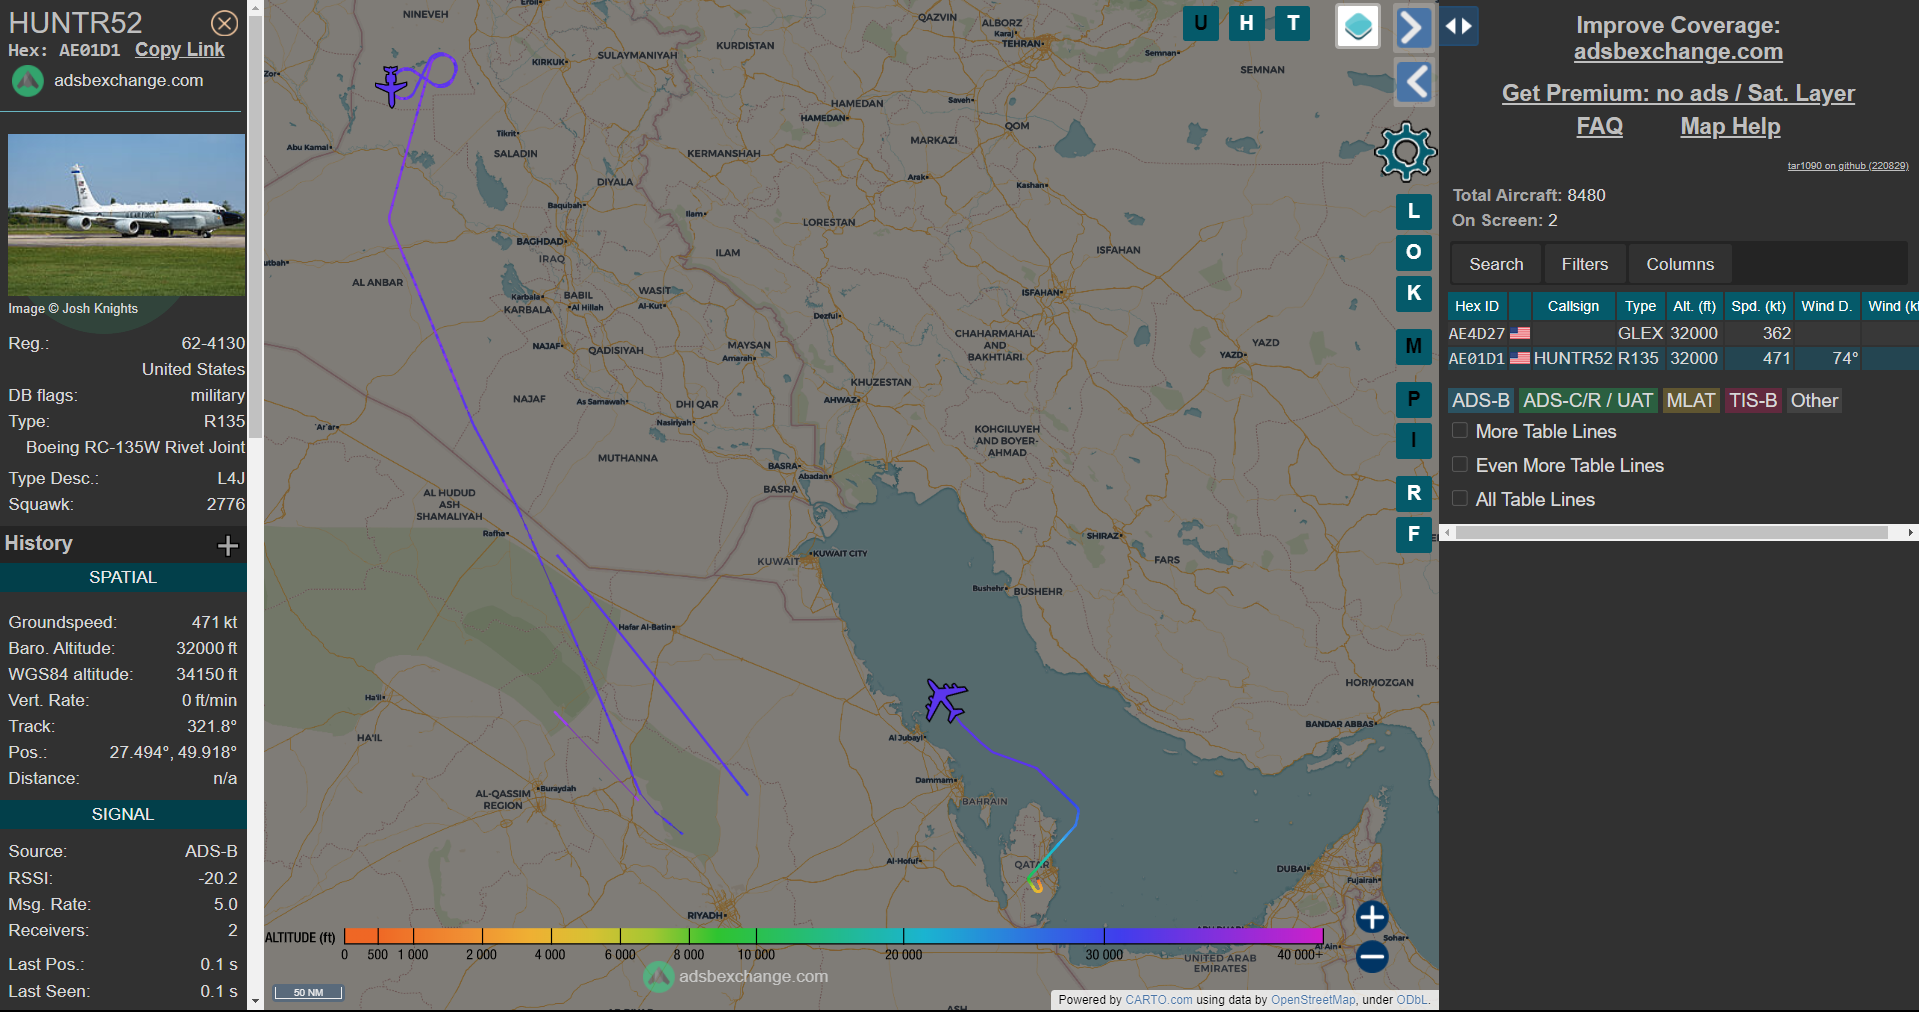This screenshot has width=1919, height=1012.
Task: Sort table by Callsign column
Action: pyautogui.click(x=1573, y=306)
